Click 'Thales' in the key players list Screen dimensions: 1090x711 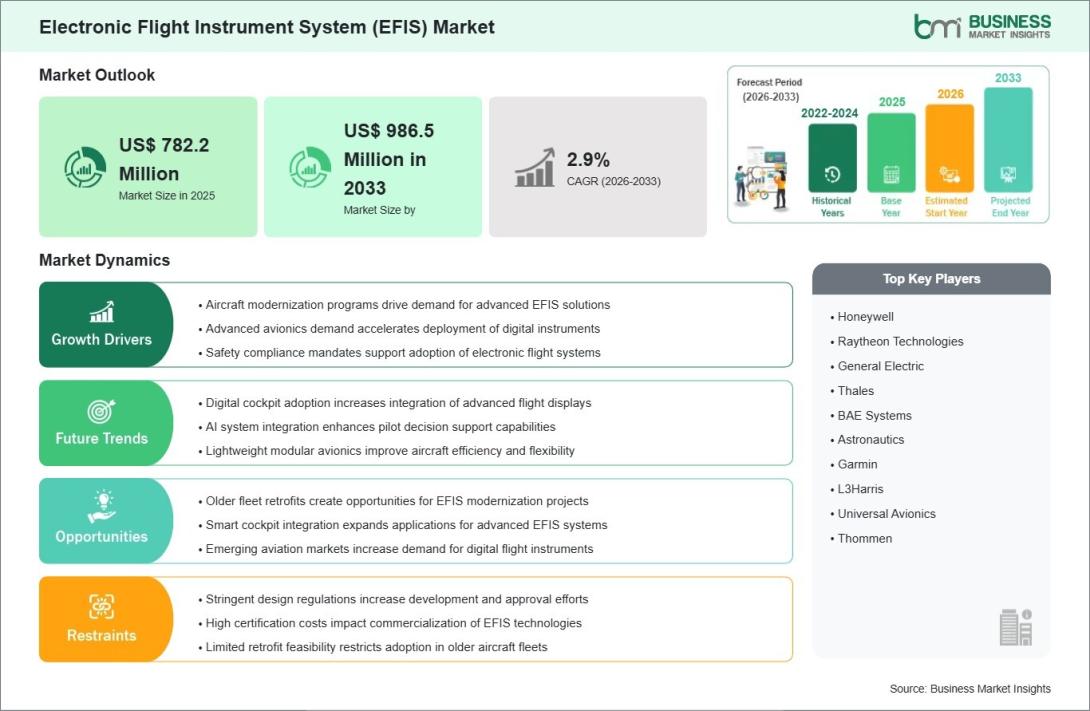click(856, 391)
